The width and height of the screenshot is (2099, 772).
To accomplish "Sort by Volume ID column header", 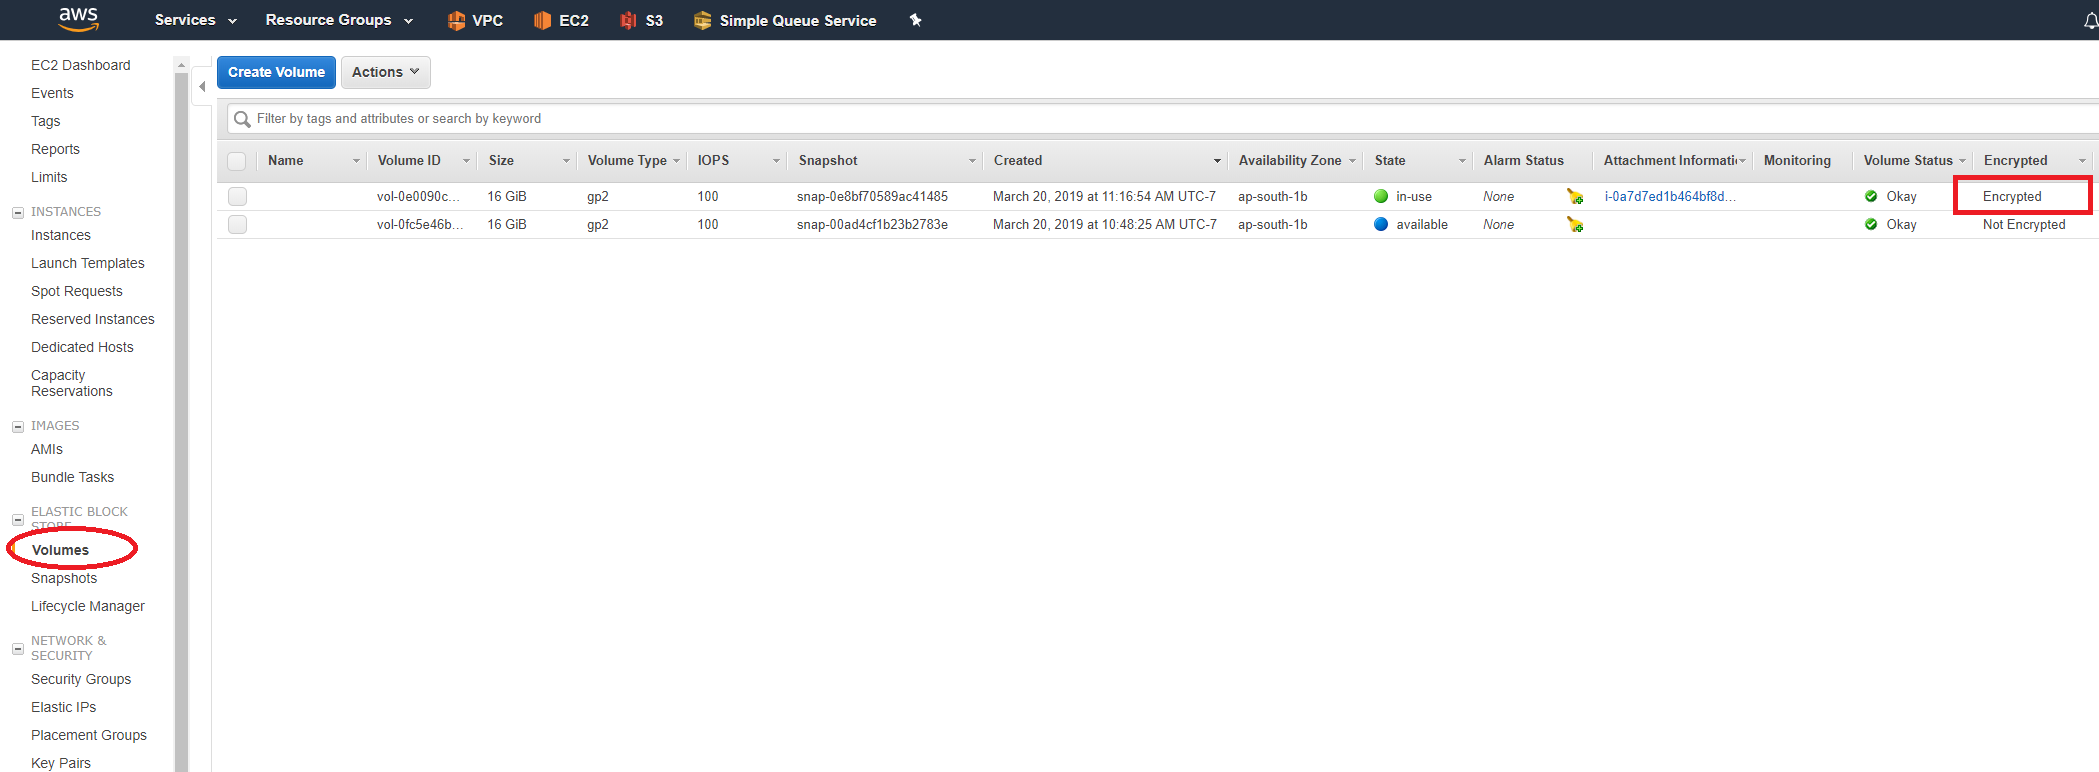I will [422, 161].
